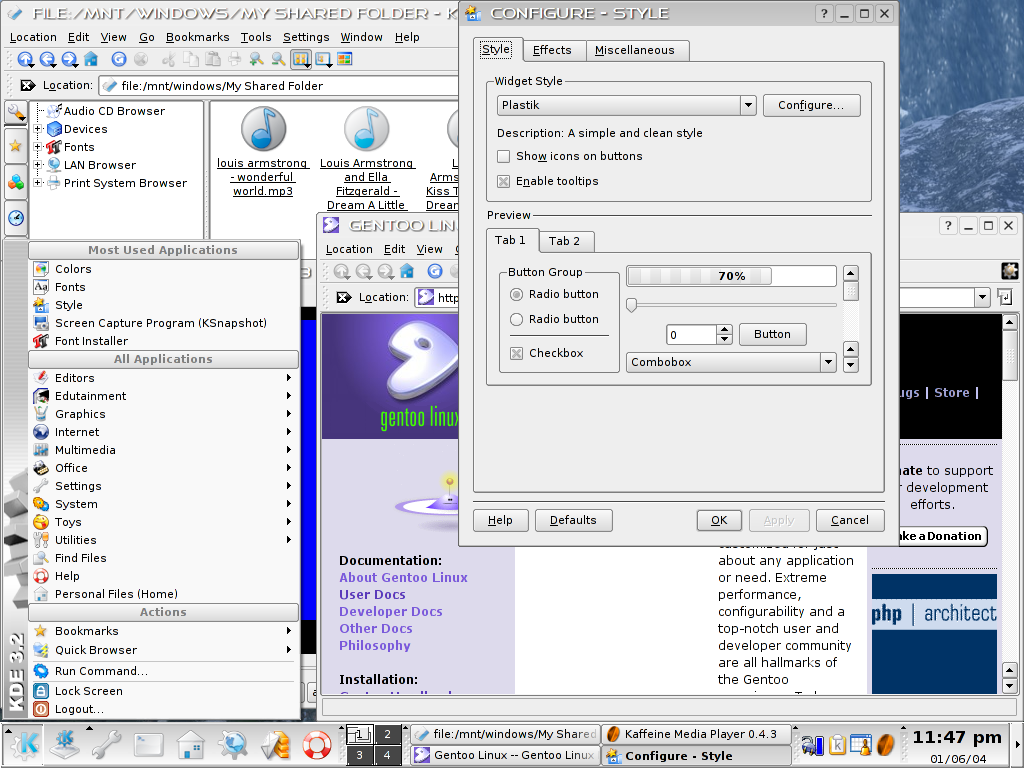Expand Fonts tree node in sidebar
The height and width of the screenshot is (768, 1024).
tap(38, 147)
